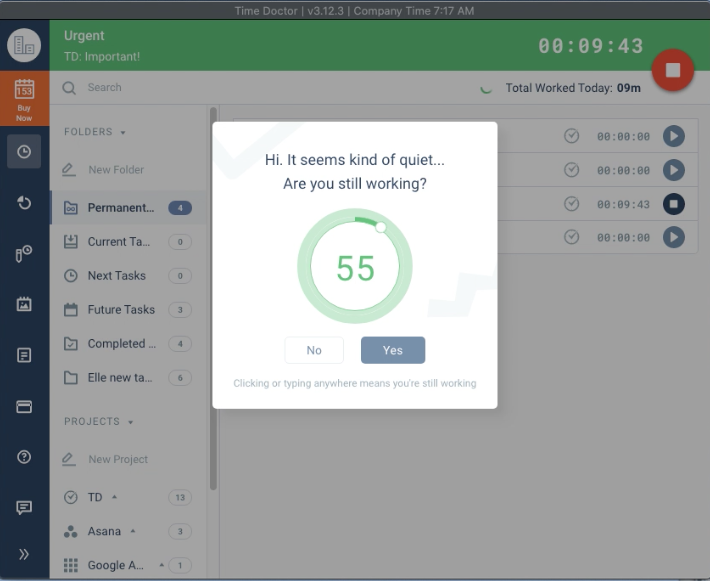Viewport: 710px width, 581px height.
Task: Open the billing card icon in sidebar
Action: 24,406
